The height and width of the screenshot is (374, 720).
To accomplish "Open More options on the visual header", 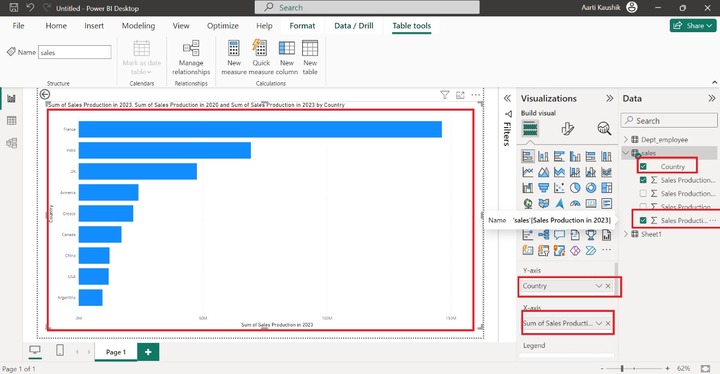I will 476,95.
